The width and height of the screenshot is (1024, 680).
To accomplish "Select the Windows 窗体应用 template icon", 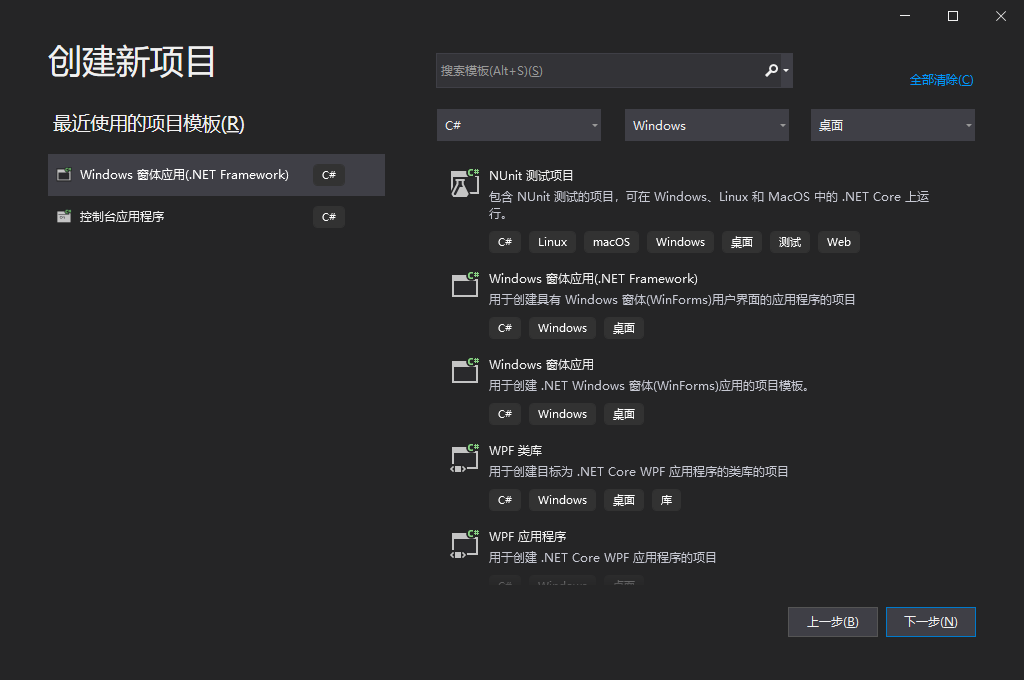I will pyautogui.click(x=465, y=371).
